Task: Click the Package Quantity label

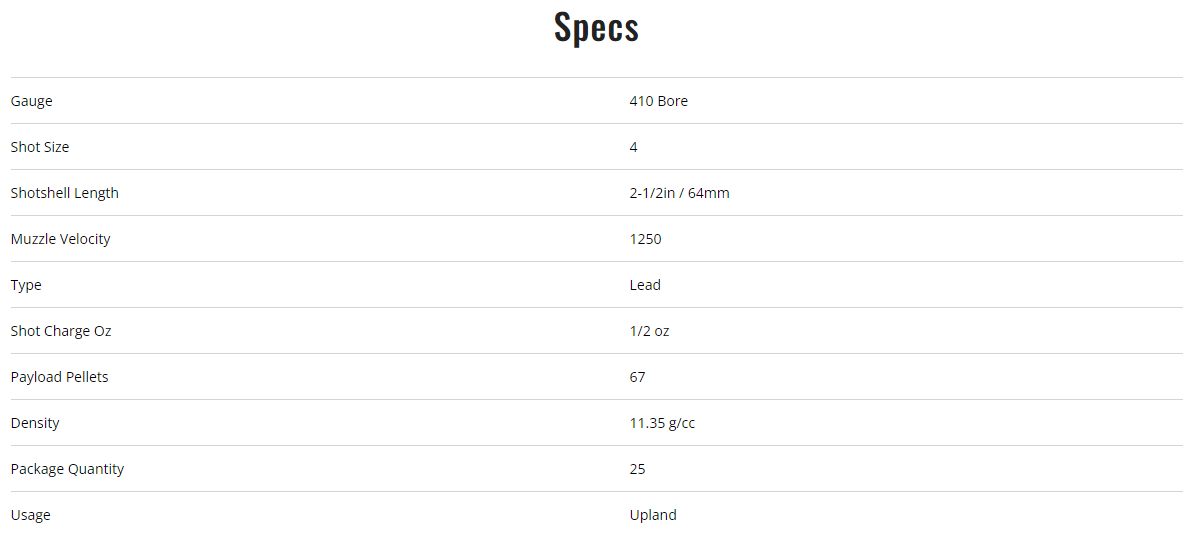Action: 67,469
